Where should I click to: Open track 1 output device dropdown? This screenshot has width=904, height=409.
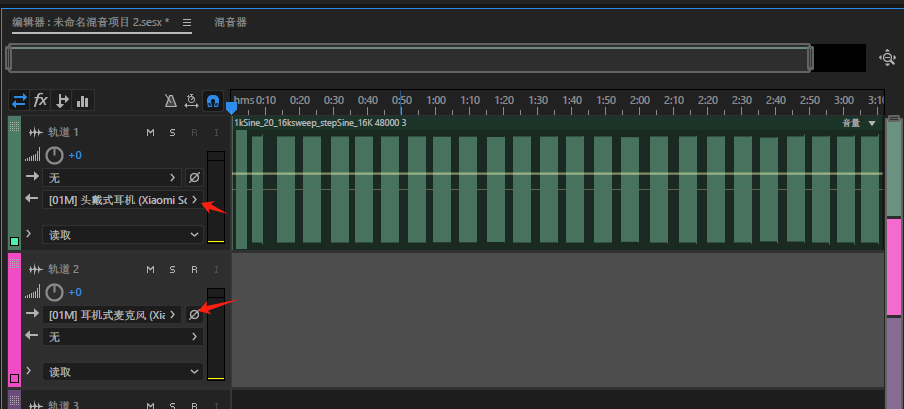click(123, 200)
